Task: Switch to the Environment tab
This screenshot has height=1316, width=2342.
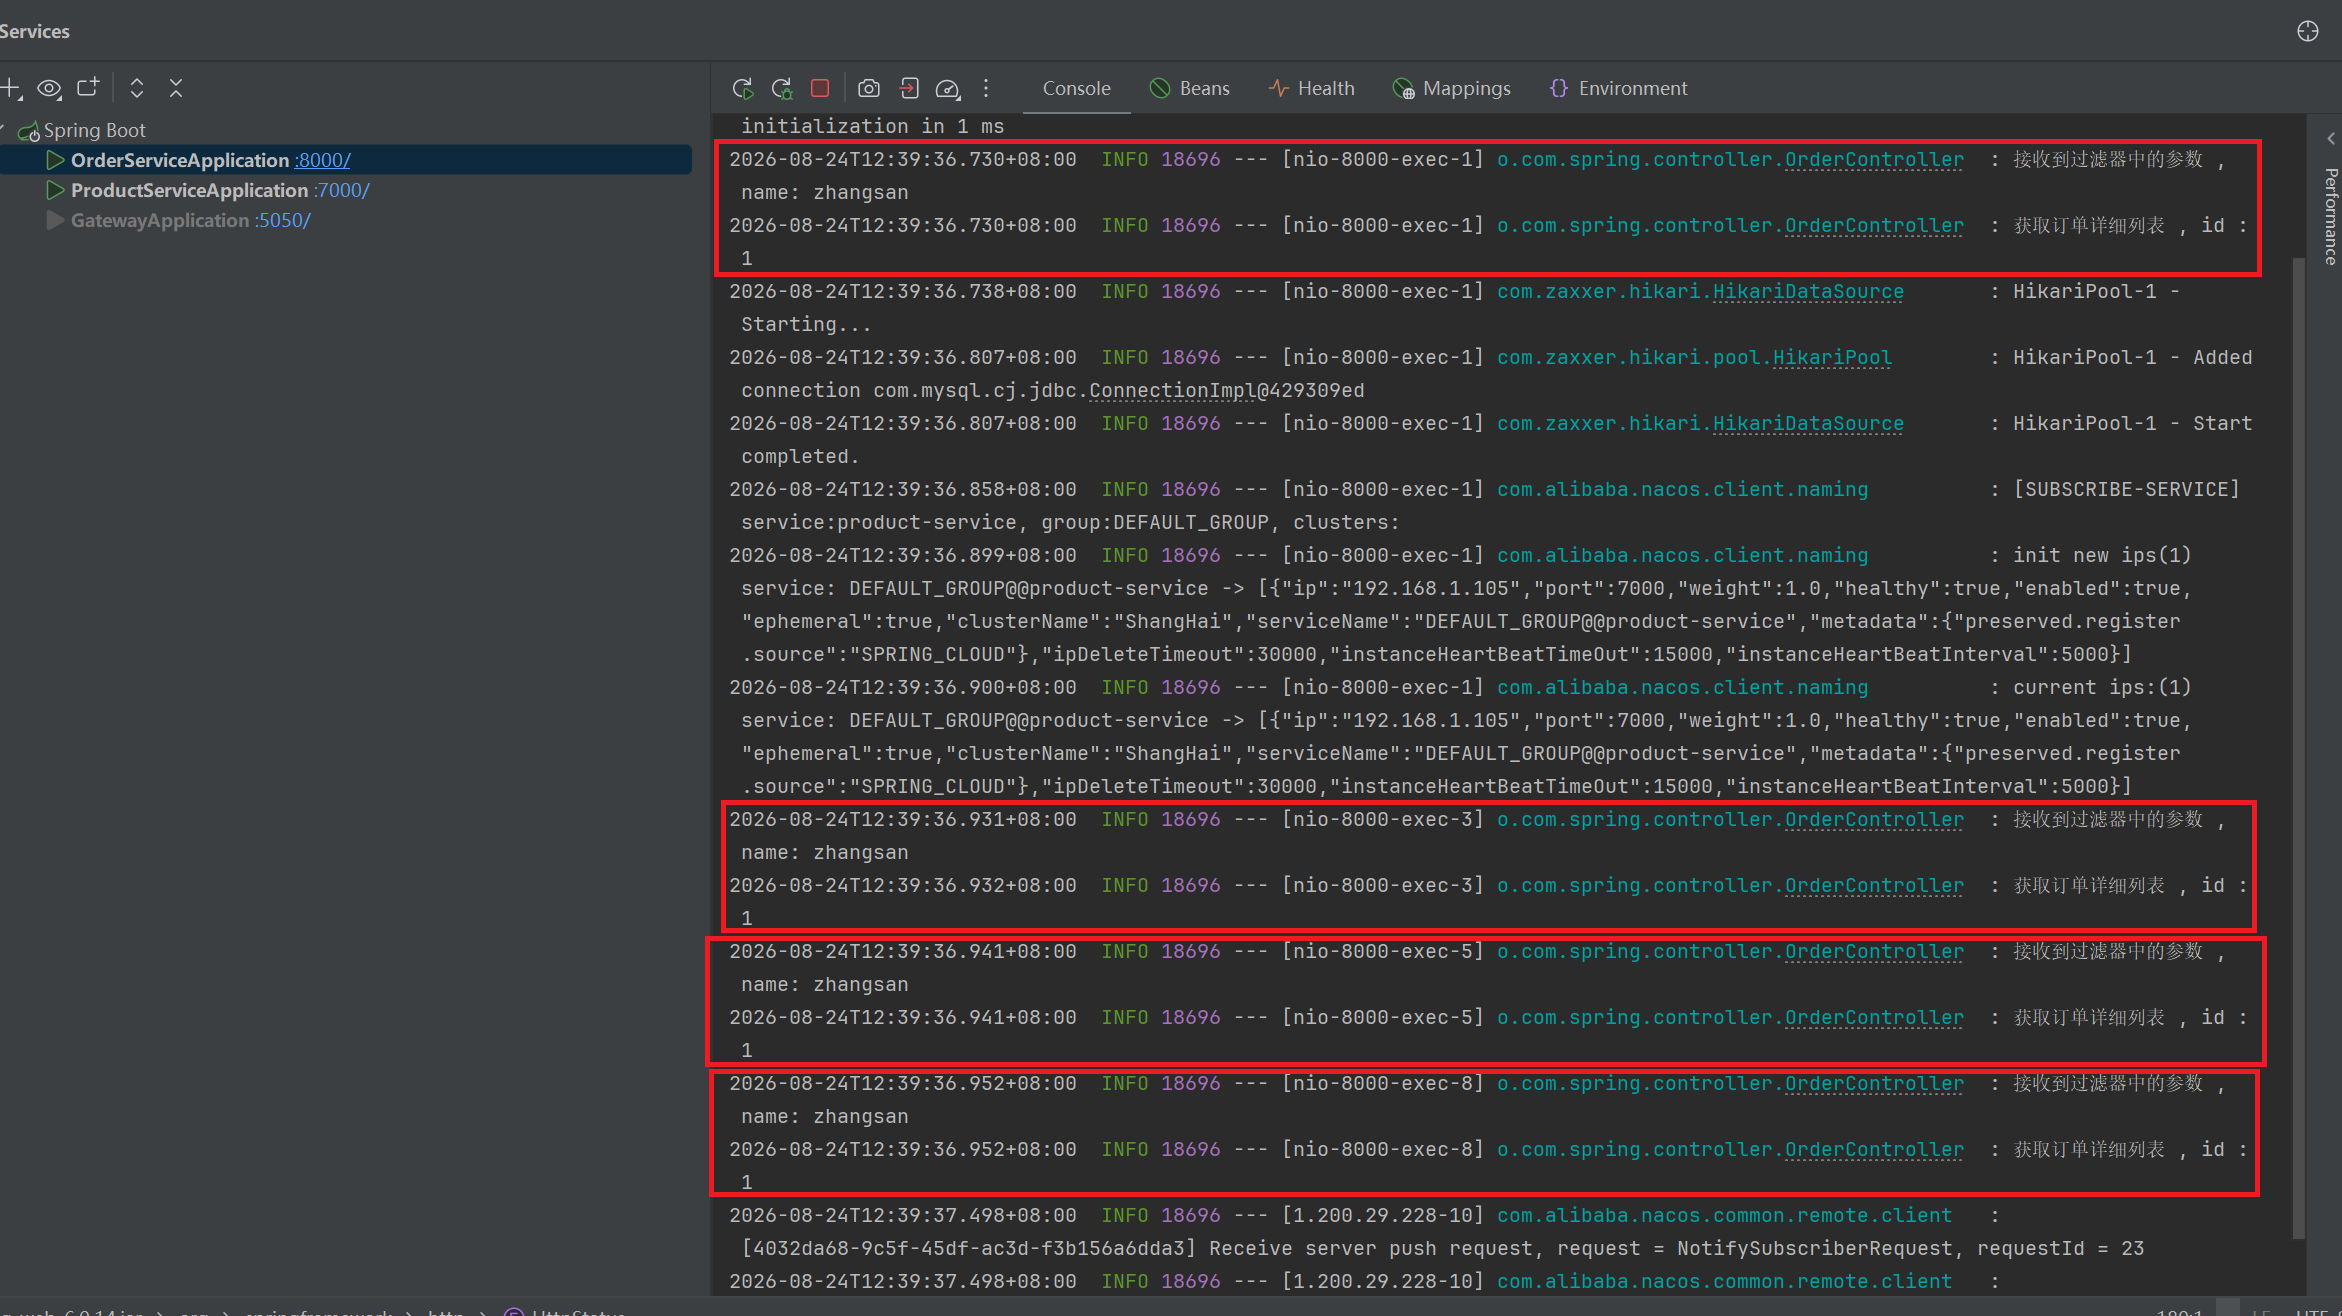Action: tap(1618, 88)
